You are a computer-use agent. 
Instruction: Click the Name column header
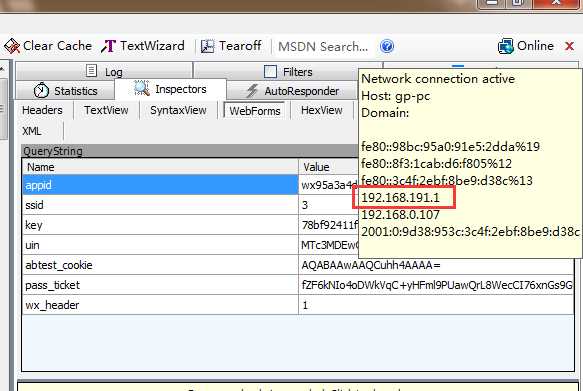(x=160, y=167)
